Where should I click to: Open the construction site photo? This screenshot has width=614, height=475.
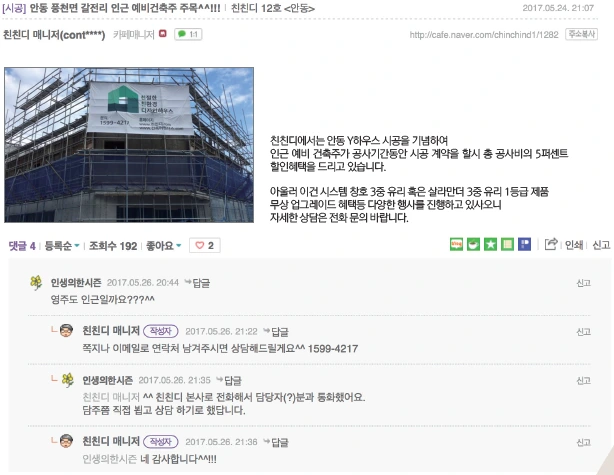point(129,145)
